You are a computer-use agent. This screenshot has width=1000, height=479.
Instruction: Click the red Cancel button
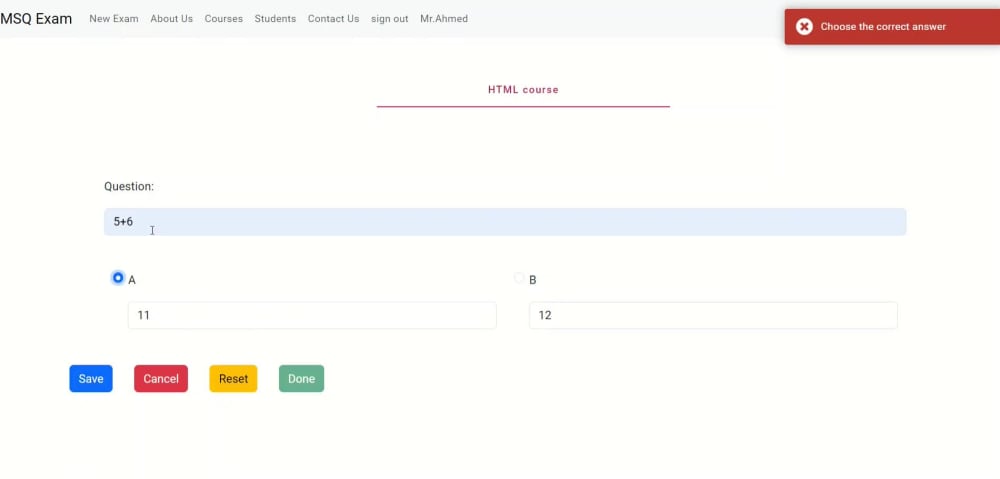click(161, 379)
